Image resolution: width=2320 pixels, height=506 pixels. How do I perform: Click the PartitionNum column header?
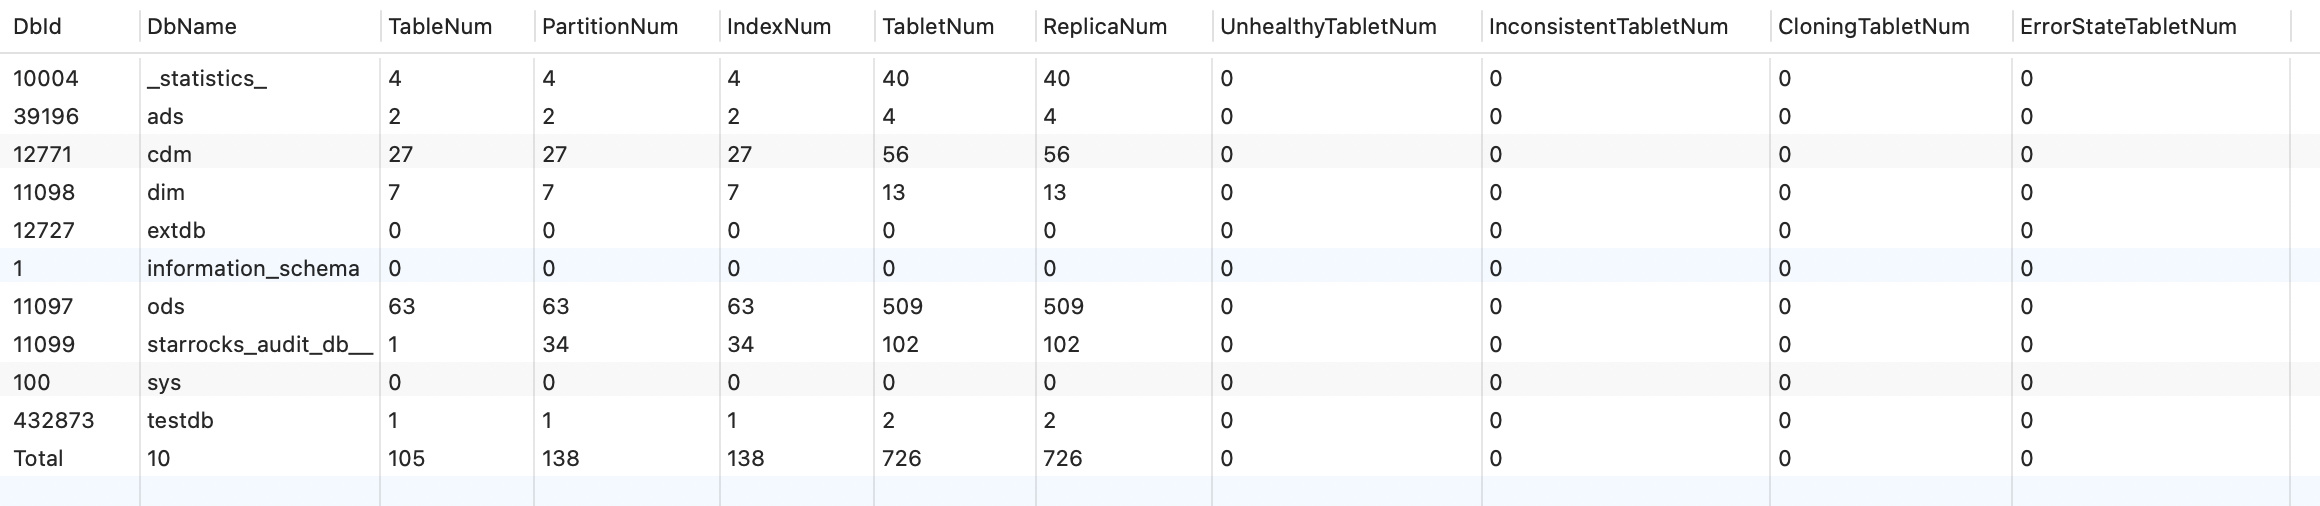coord(610,27)
